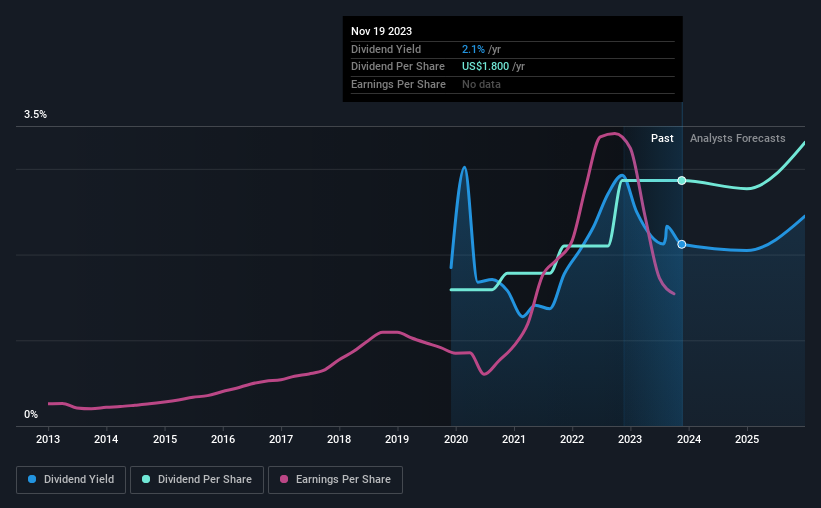The image size is (821, 508).
Task: Click the 2.1% Dividend Yield value in tooltip
Action: click(473, 49)
